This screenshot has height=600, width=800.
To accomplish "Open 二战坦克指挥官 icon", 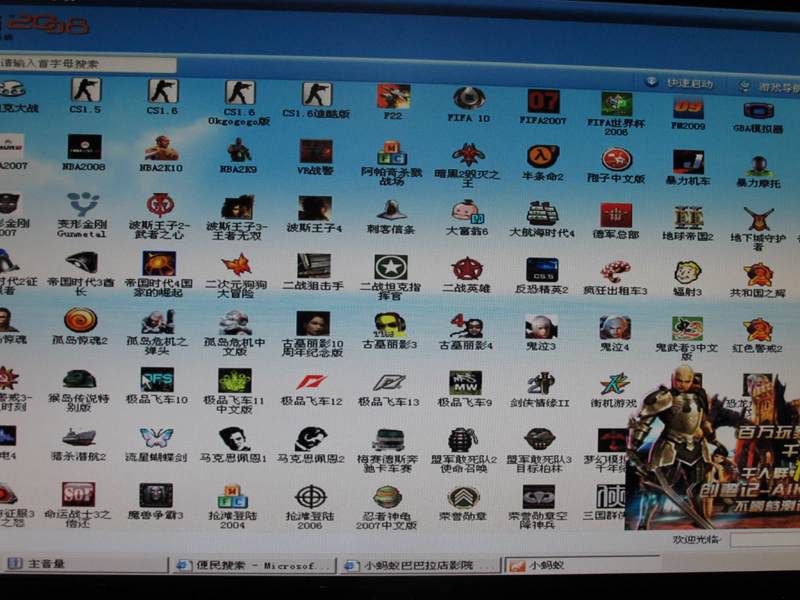I will coord(391,267).
